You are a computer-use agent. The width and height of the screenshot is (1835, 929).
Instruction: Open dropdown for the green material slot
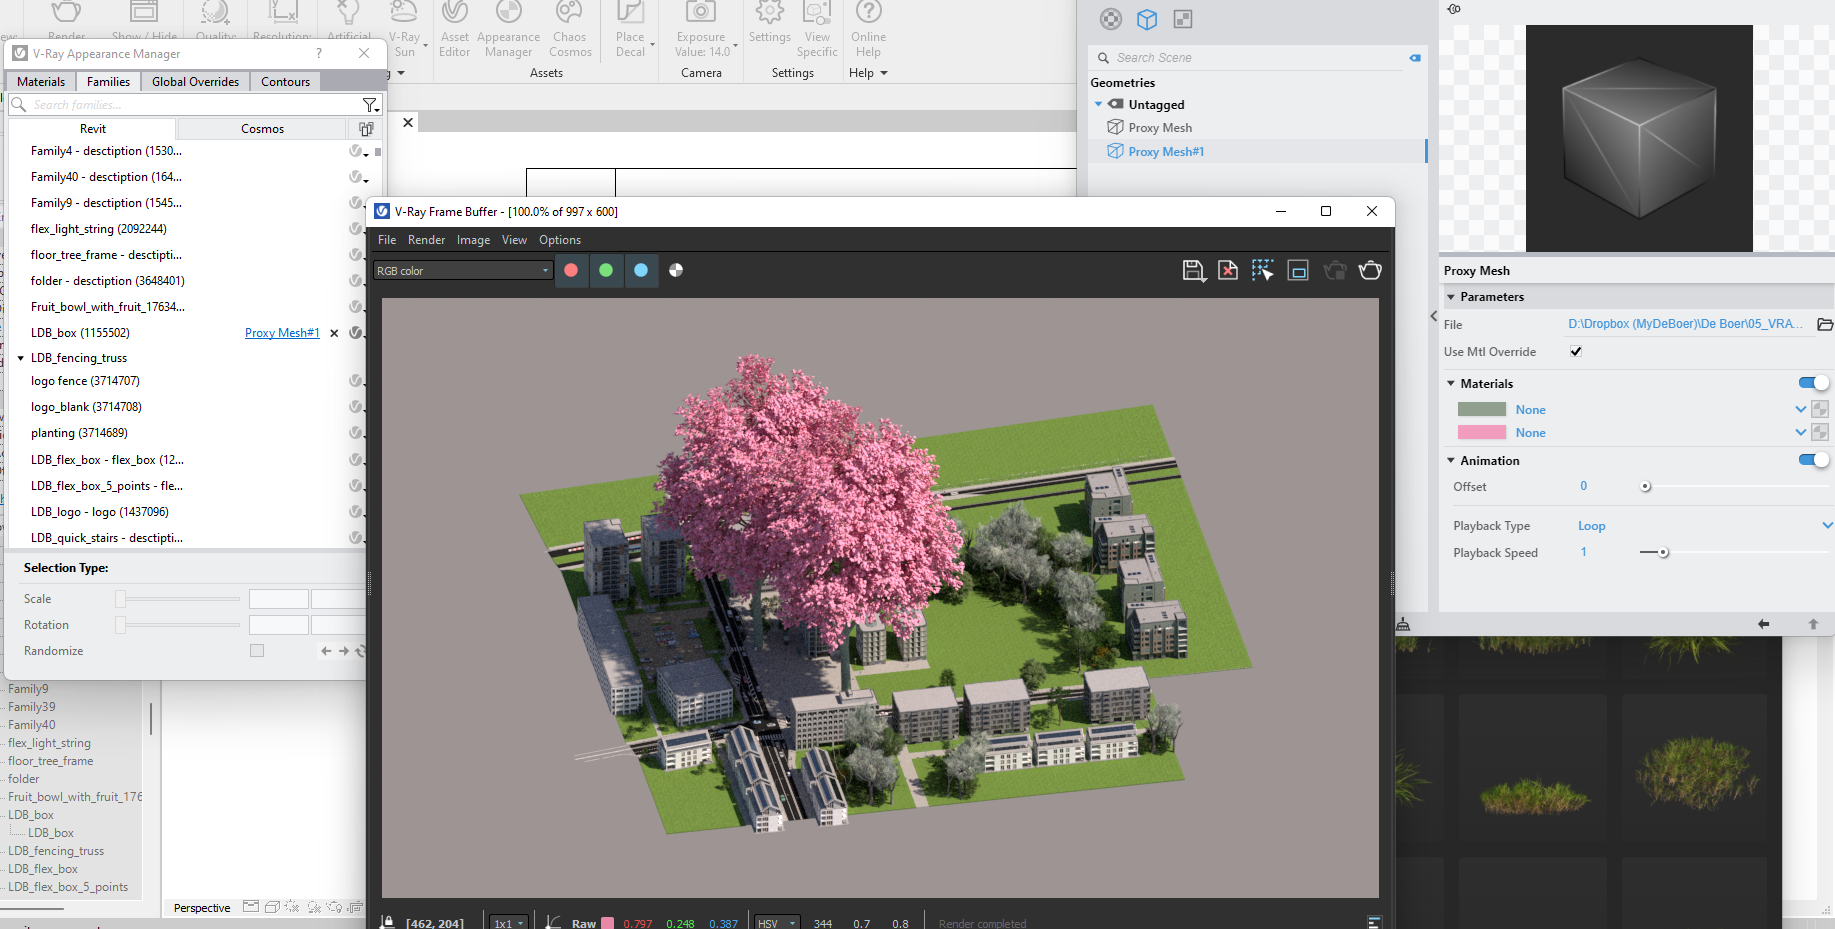click(x=1801, y=409)
